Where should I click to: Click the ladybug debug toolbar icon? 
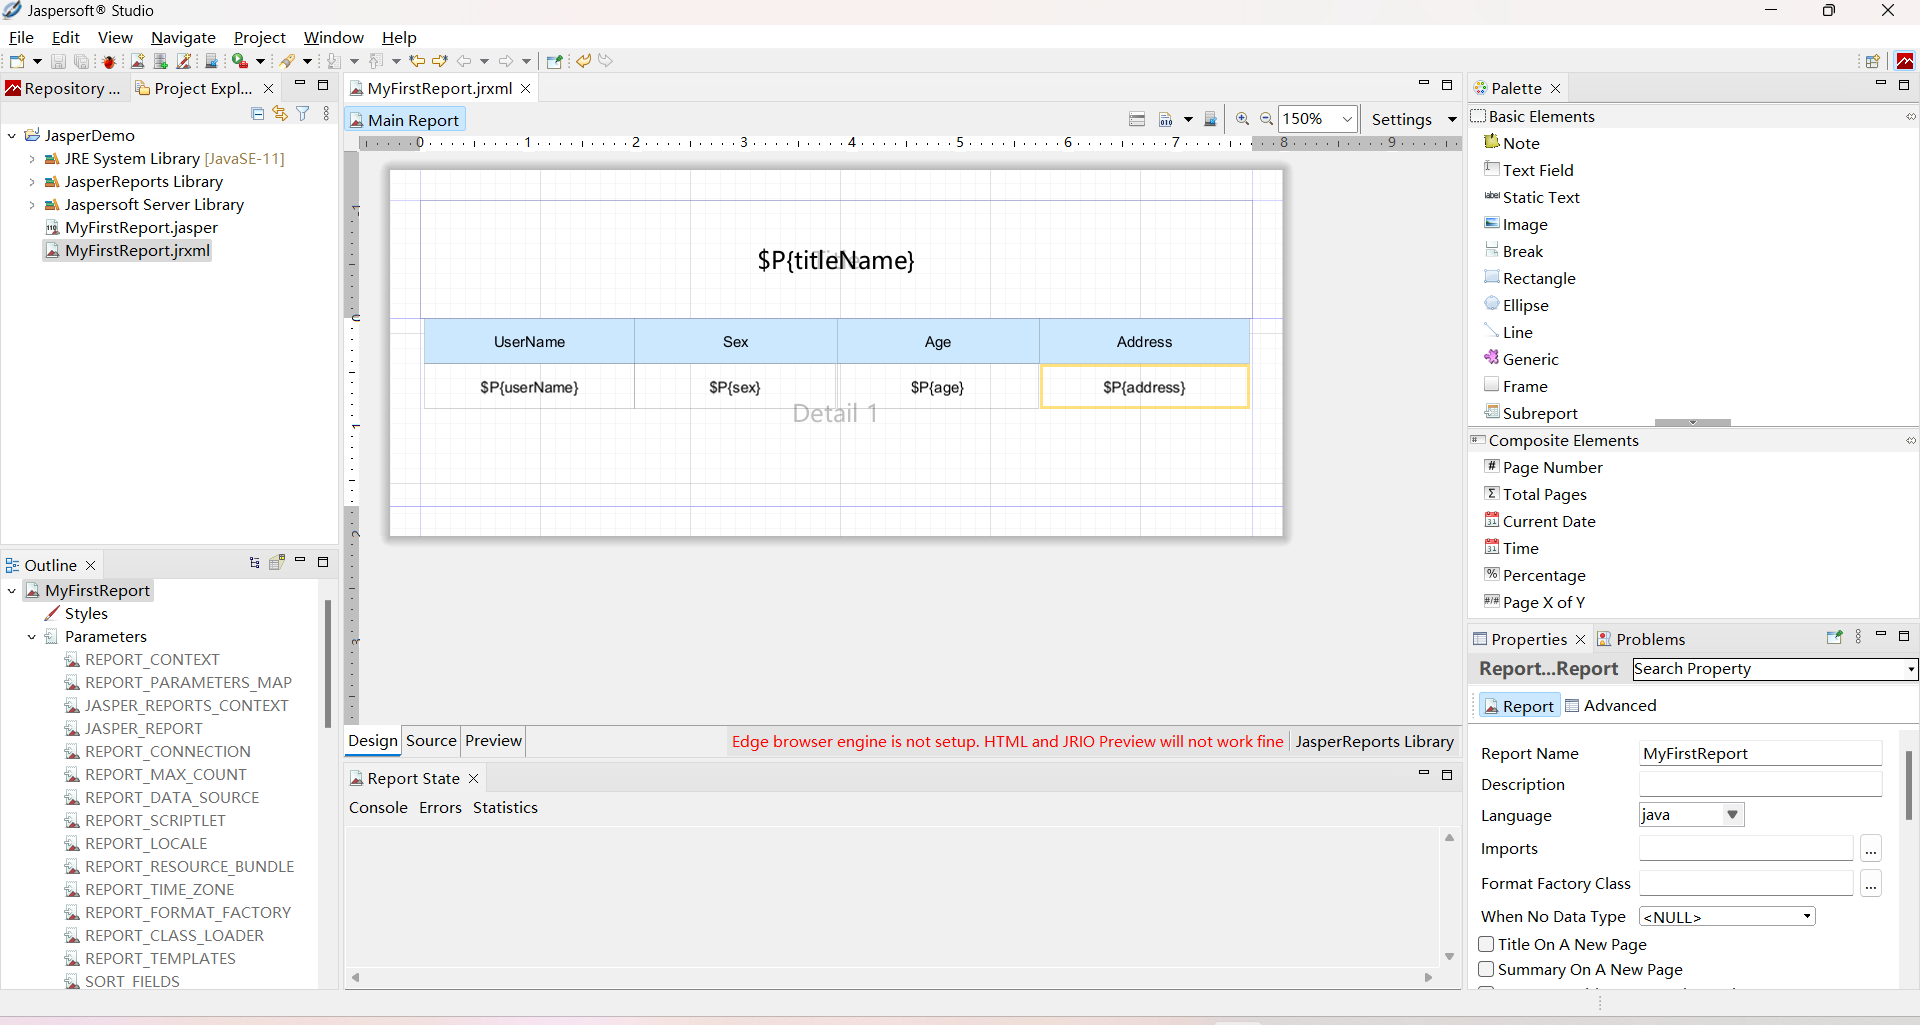[x=109, y=61]
